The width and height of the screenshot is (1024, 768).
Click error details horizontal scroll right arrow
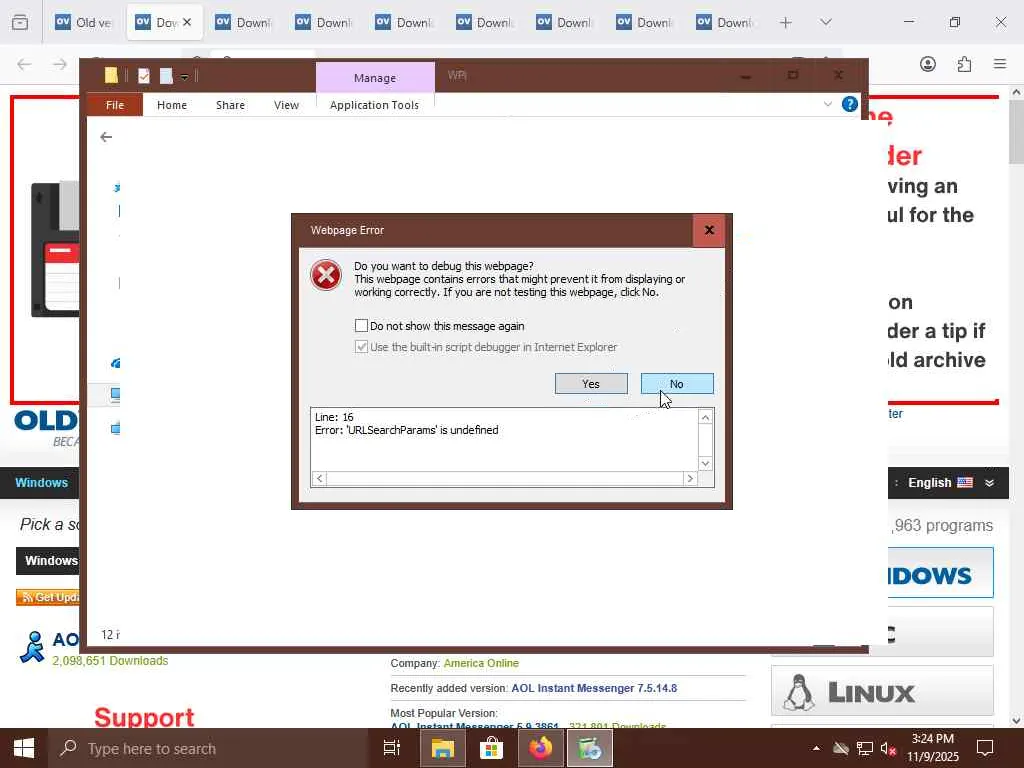(690, 479)
